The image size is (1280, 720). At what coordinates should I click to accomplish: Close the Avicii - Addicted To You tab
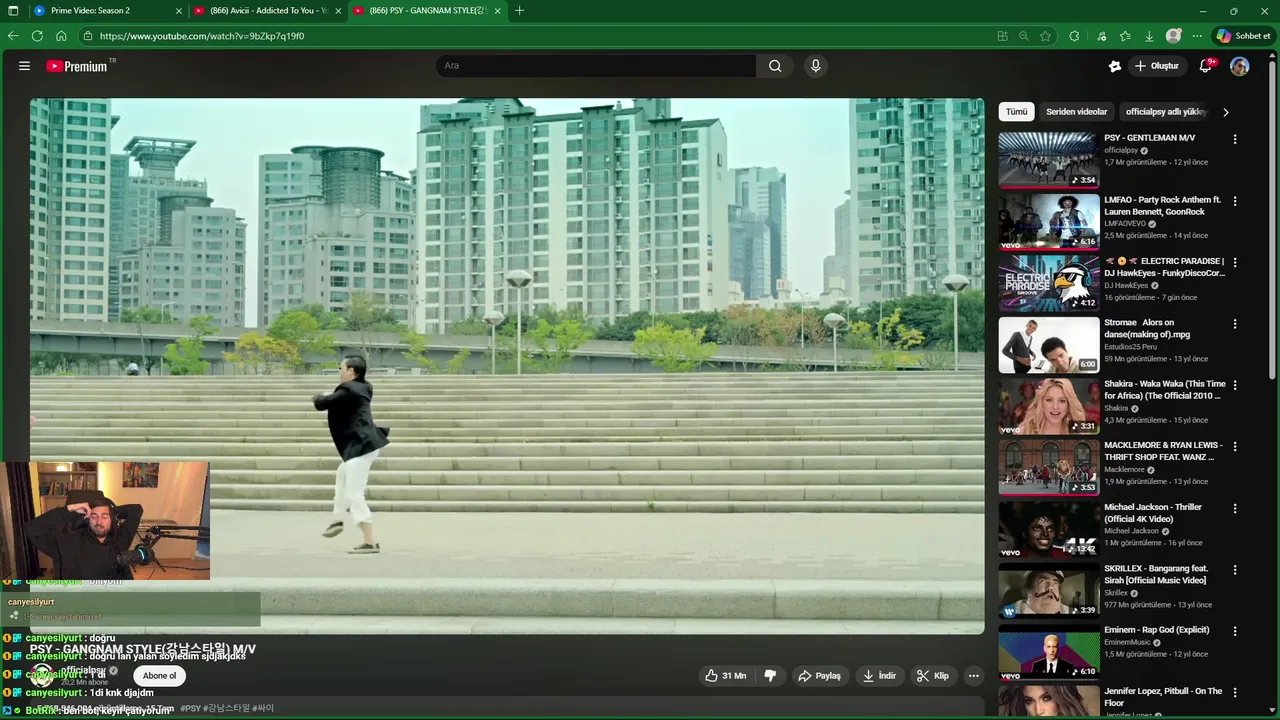pos(339,11)
